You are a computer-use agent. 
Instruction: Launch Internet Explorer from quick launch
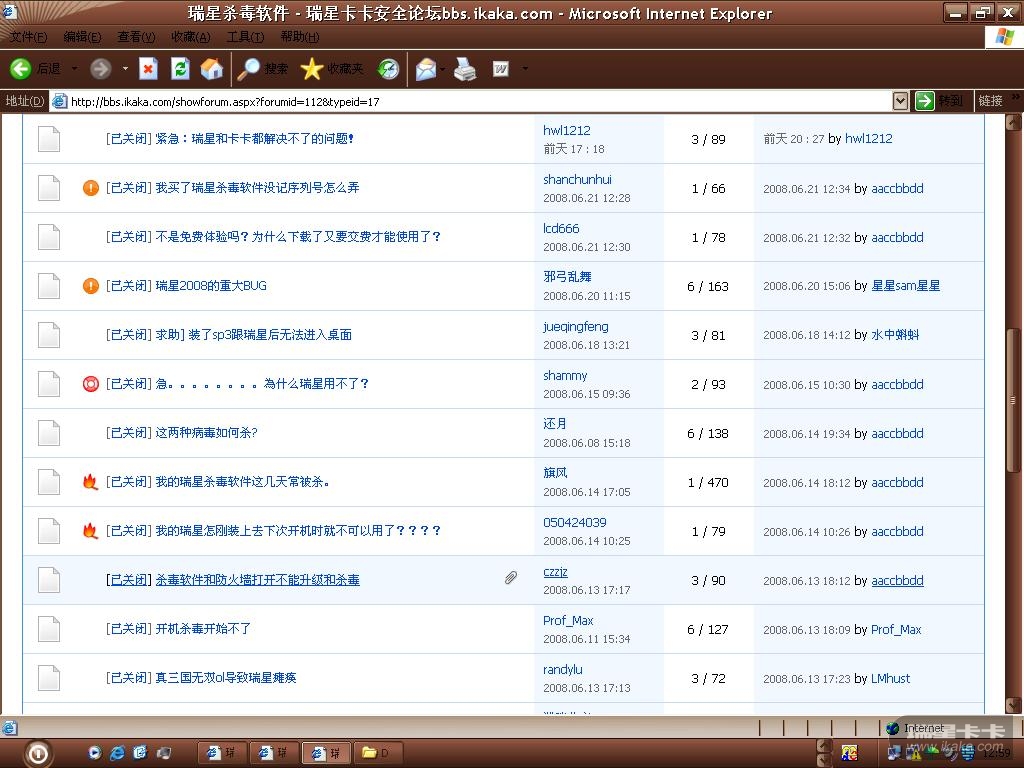[x=118, y=753]
